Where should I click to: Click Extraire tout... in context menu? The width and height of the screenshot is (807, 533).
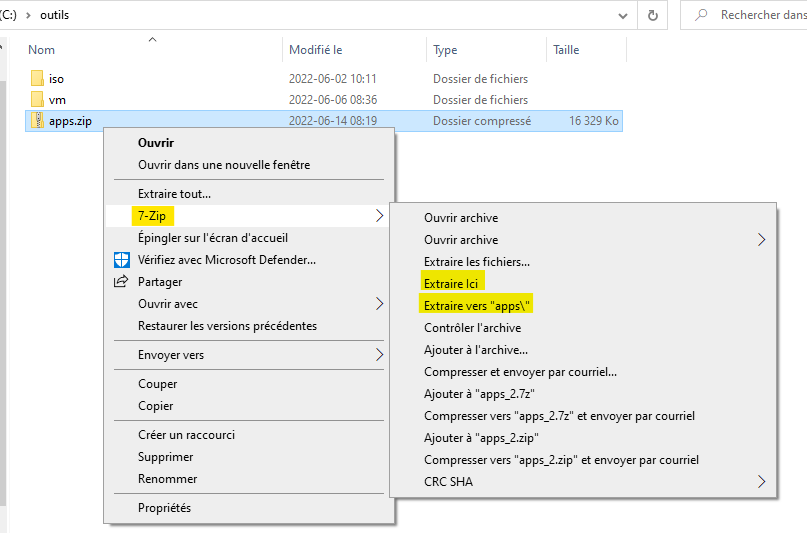coord(174,194)
